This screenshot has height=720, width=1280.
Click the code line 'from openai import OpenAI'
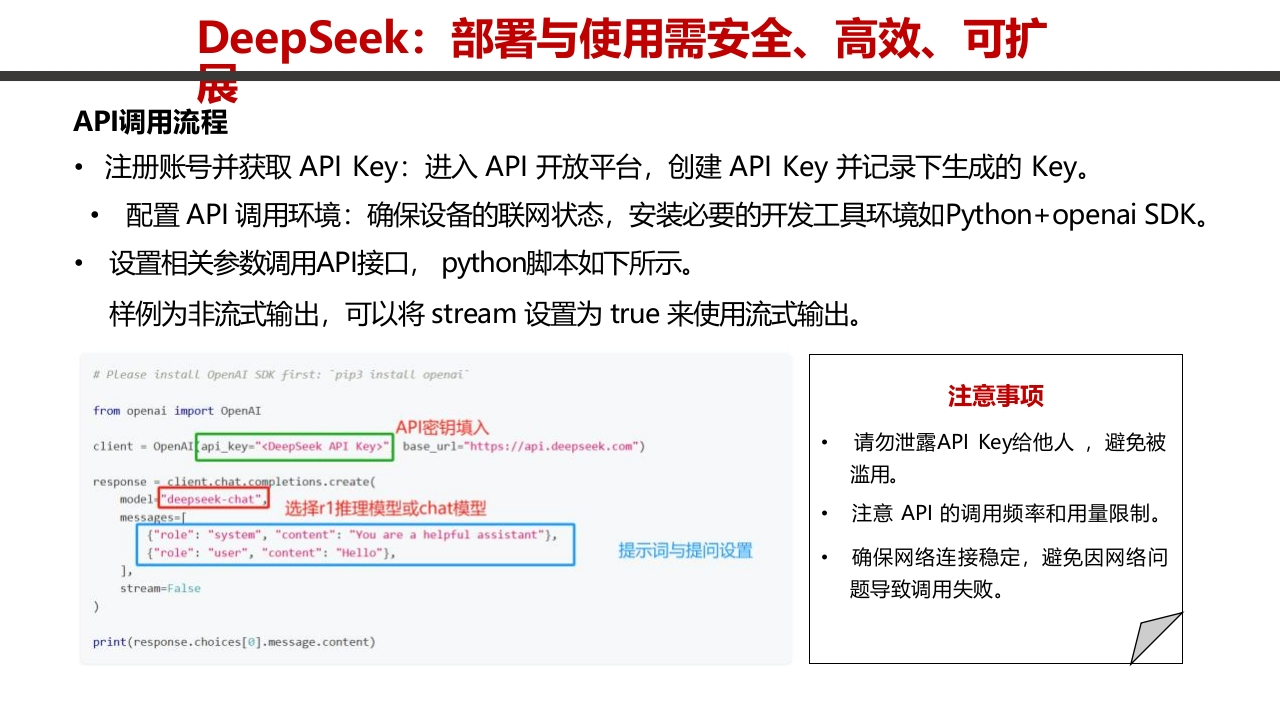click(x=177, y=410)
